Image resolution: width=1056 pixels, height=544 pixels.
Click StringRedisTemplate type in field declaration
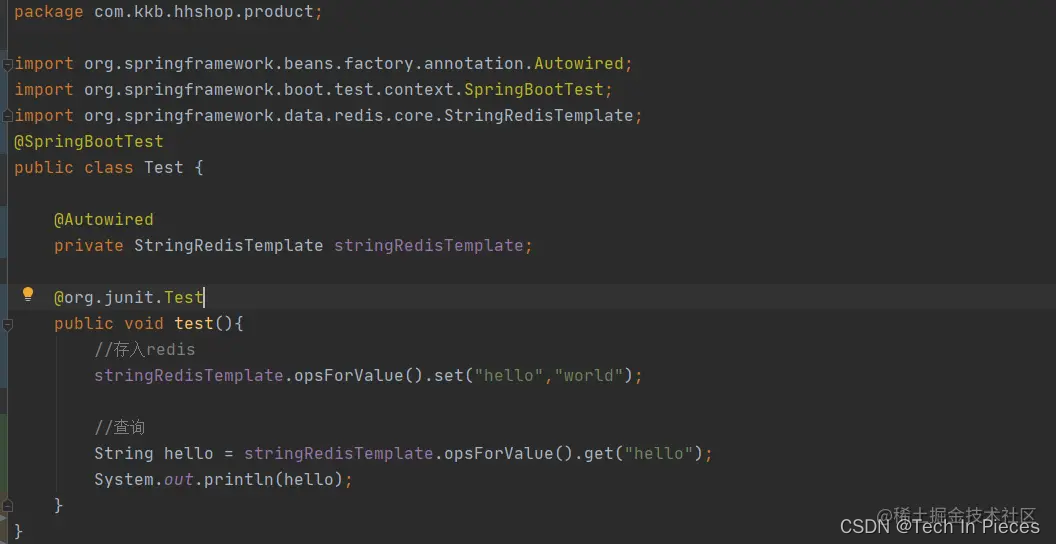(229, 246)
